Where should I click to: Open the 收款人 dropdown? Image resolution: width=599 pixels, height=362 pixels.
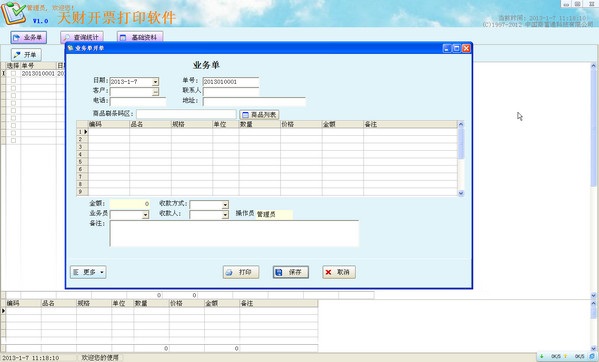tap(225, 215)
